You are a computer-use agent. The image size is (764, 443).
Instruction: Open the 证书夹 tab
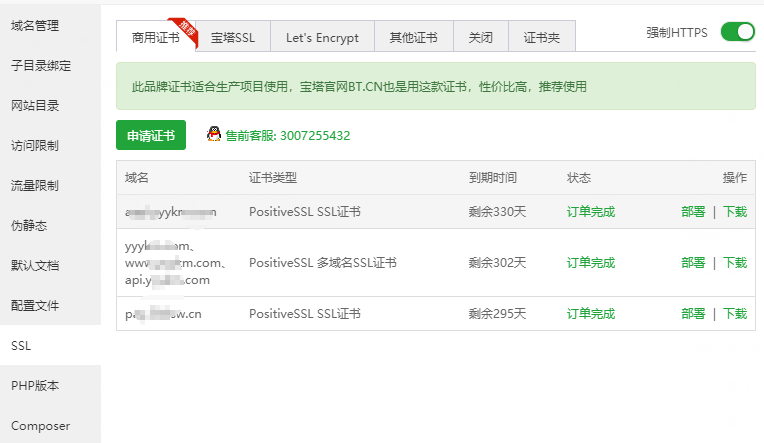(x=542, y=37)
